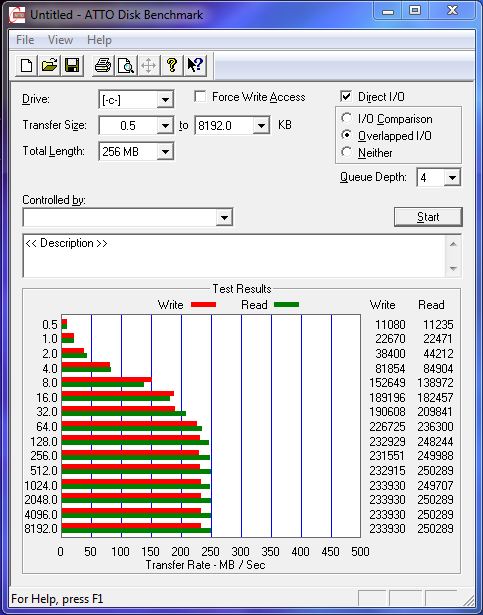
Task: Click the read value 209841
Action: 435,412
